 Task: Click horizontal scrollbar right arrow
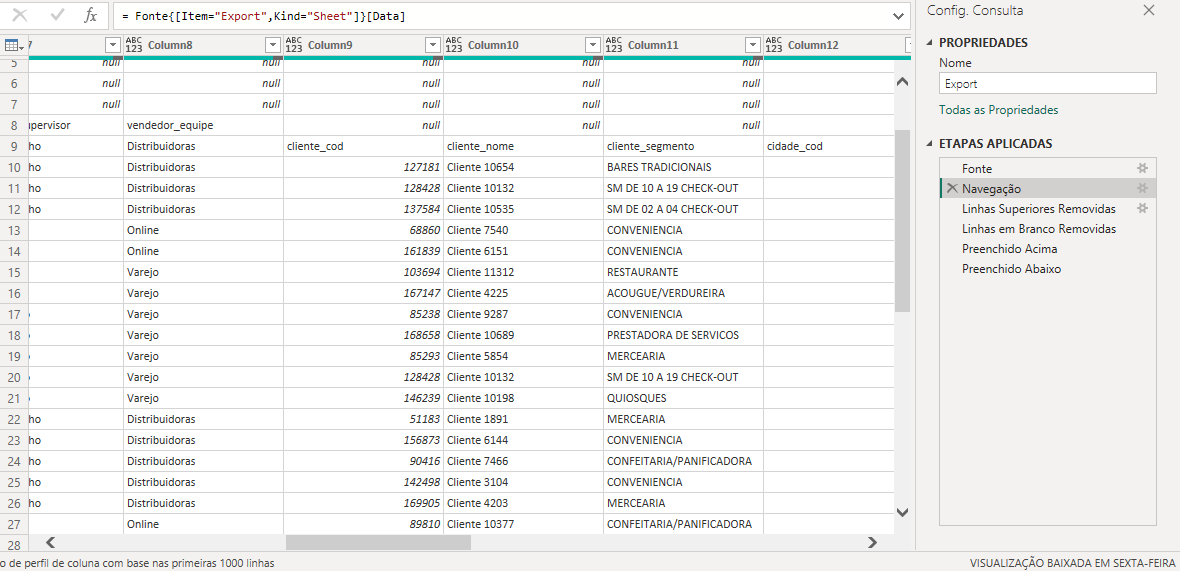[x=872, y=542]
